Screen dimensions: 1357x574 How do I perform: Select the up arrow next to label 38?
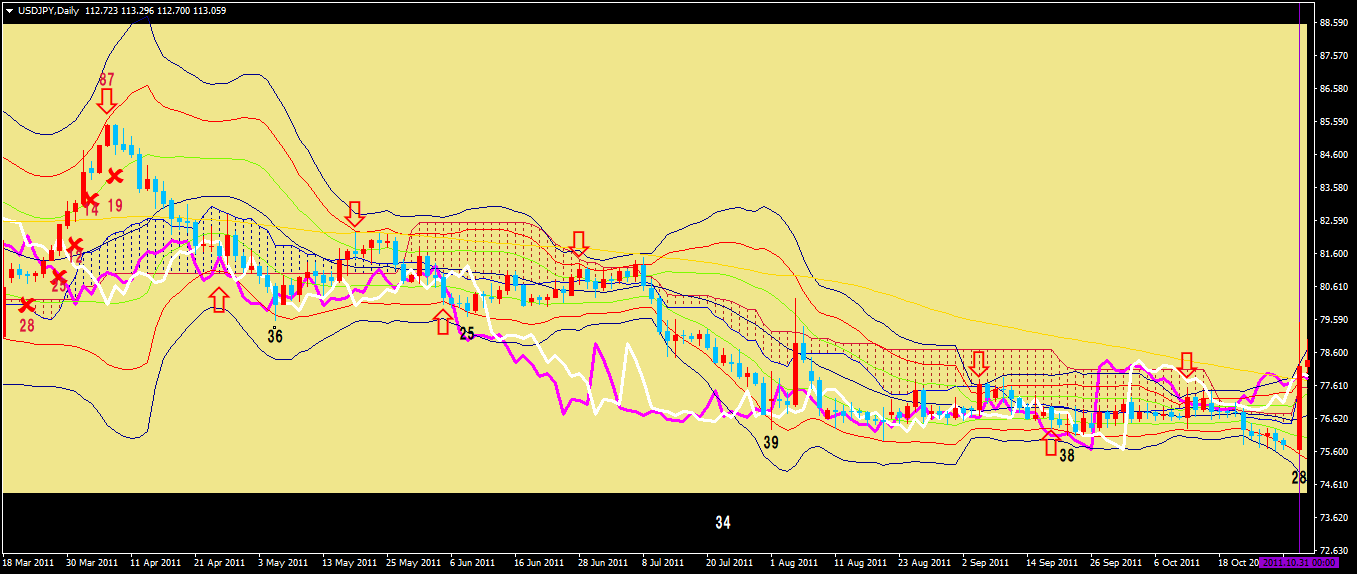tap(1051, 441)
